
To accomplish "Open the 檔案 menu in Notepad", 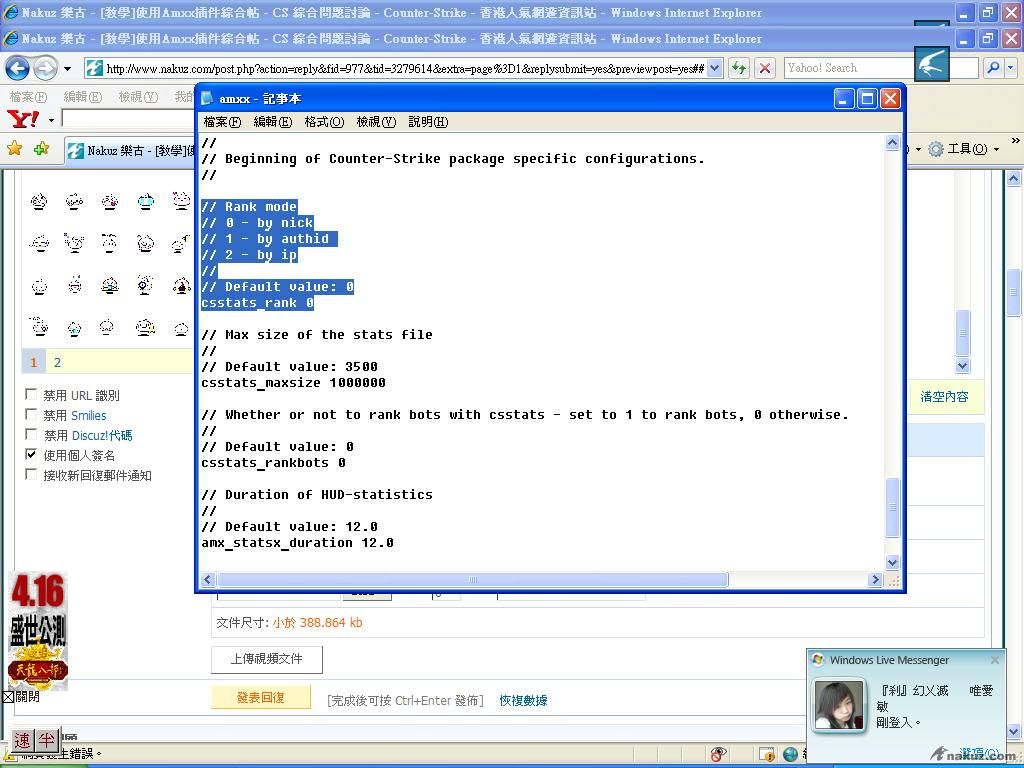I will pos(221,122).
